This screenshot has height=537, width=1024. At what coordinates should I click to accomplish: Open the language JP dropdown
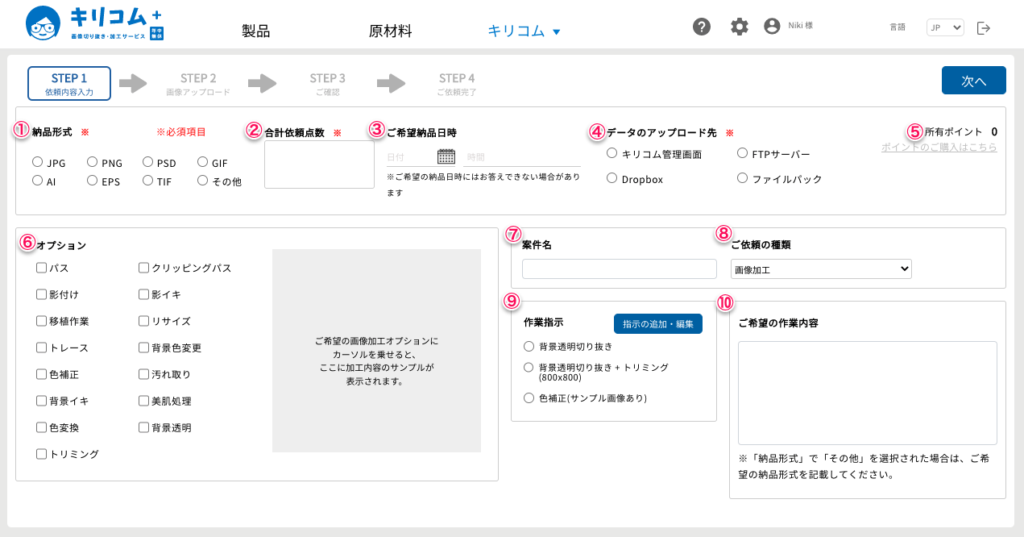tap(944, 28)
